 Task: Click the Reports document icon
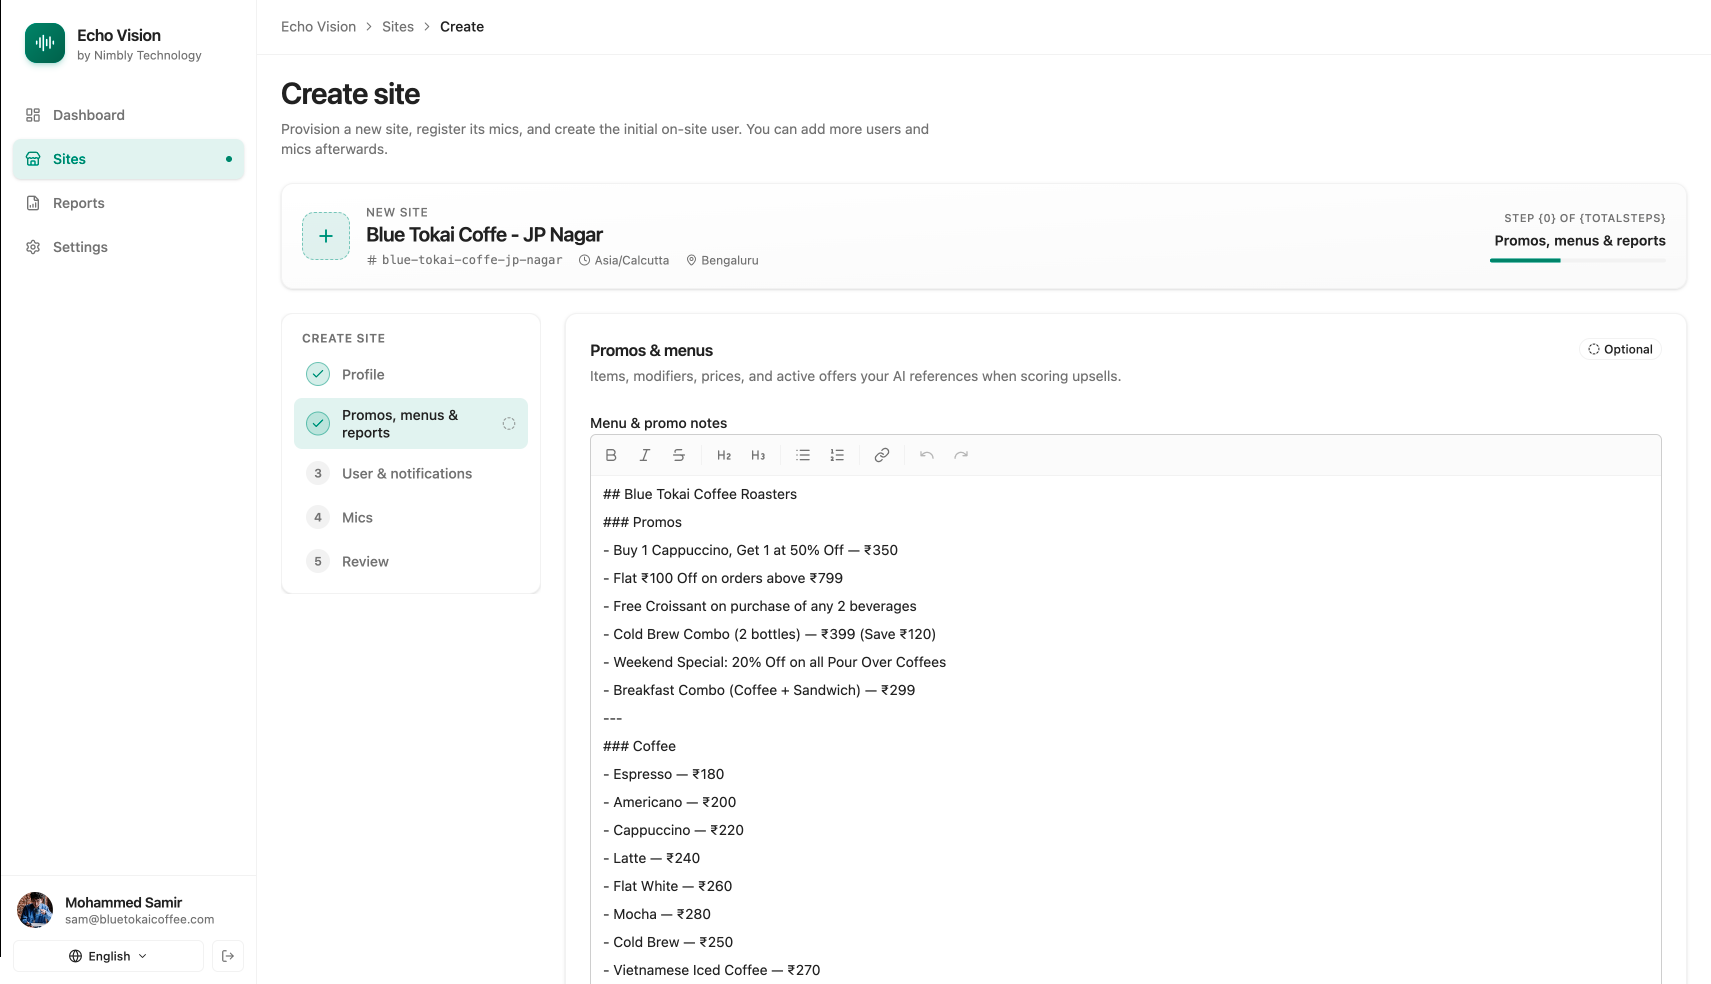click(x=33, y=203)
